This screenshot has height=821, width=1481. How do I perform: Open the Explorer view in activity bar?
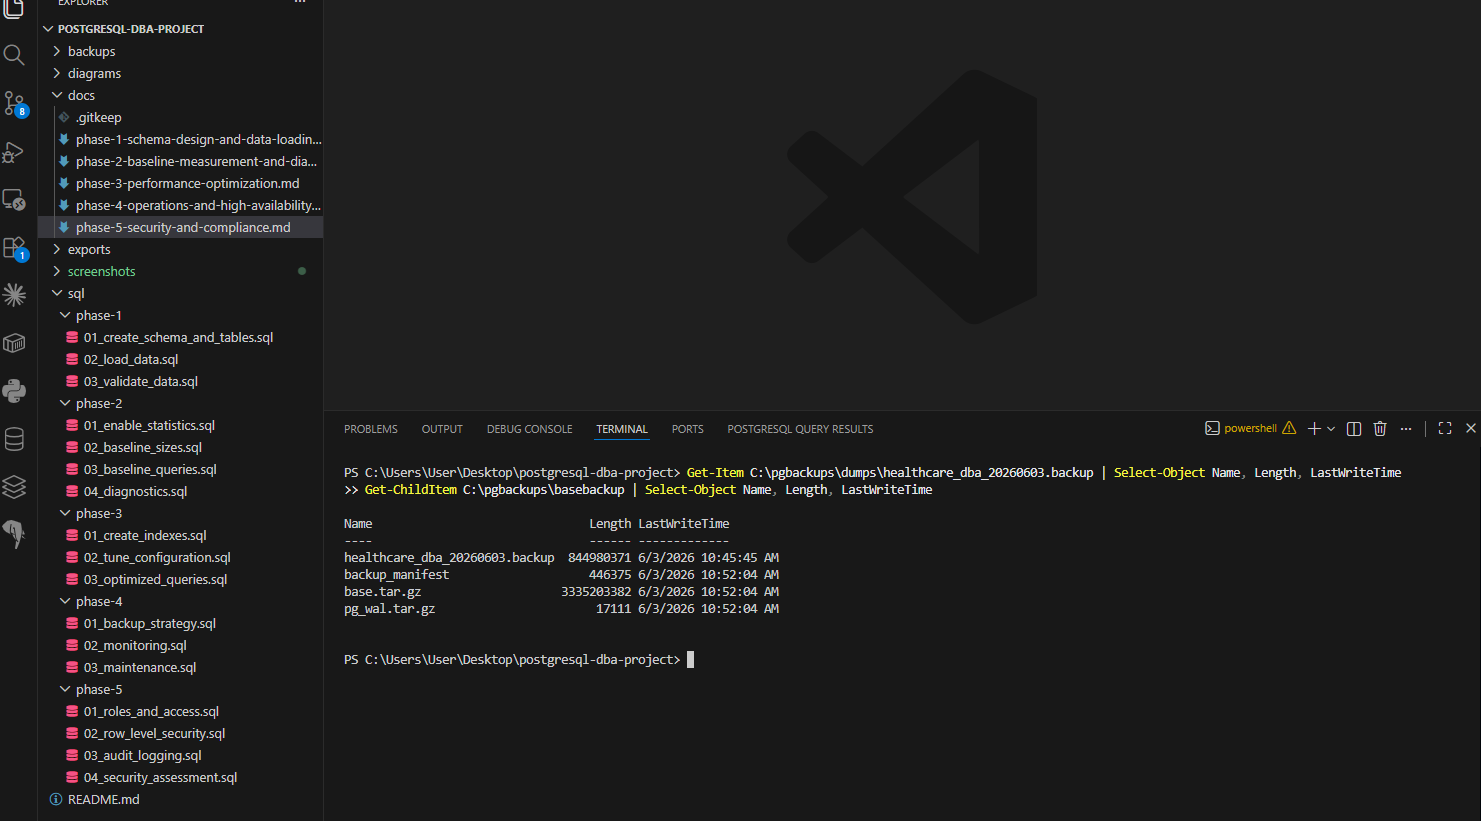[14, 8]
